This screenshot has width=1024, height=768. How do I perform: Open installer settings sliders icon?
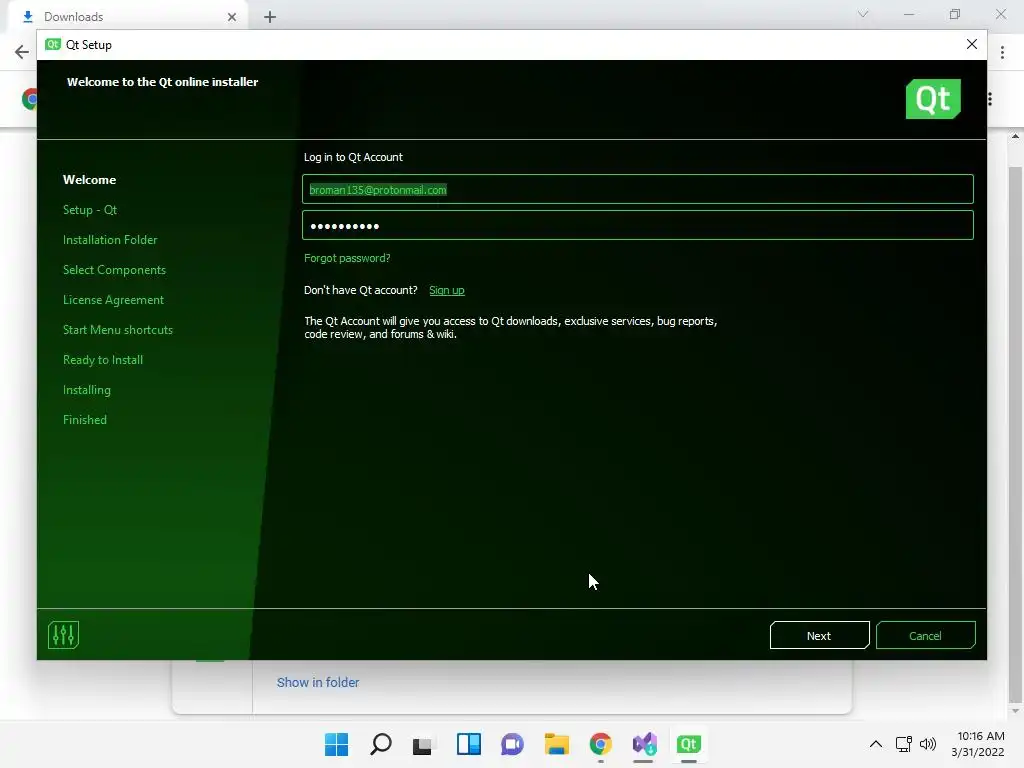pos(63,635)
